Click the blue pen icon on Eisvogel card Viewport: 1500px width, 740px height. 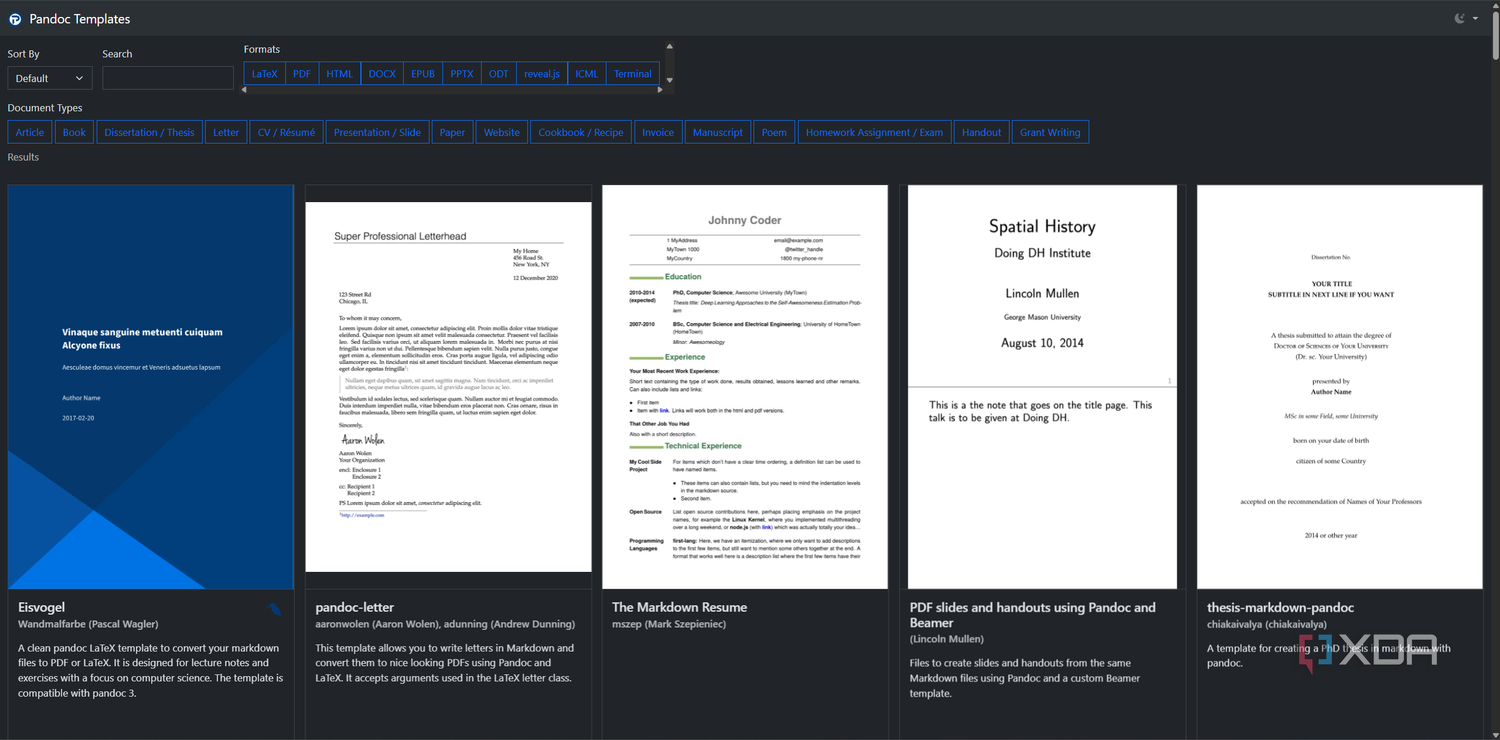(x=274, y=608)
